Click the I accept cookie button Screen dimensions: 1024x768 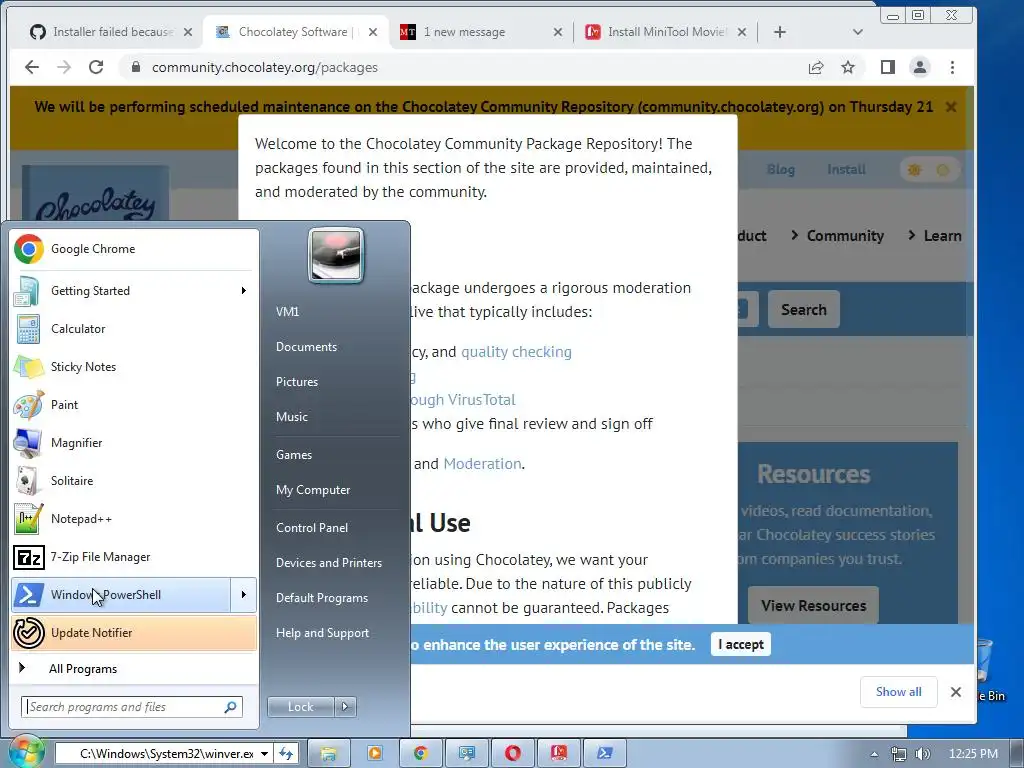pos(741,645)
